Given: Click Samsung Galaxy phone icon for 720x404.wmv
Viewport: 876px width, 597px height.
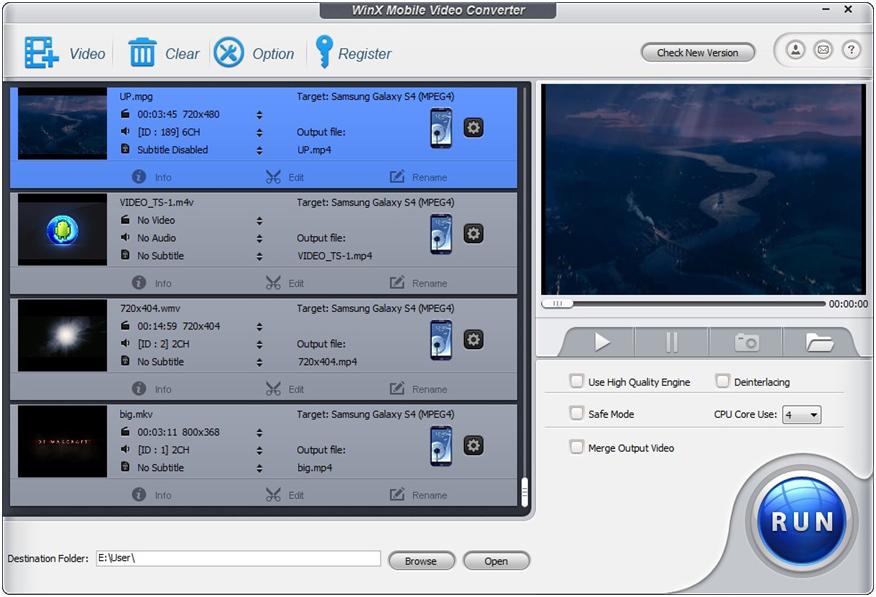Looking at the screenshot, I should [441, 340].
